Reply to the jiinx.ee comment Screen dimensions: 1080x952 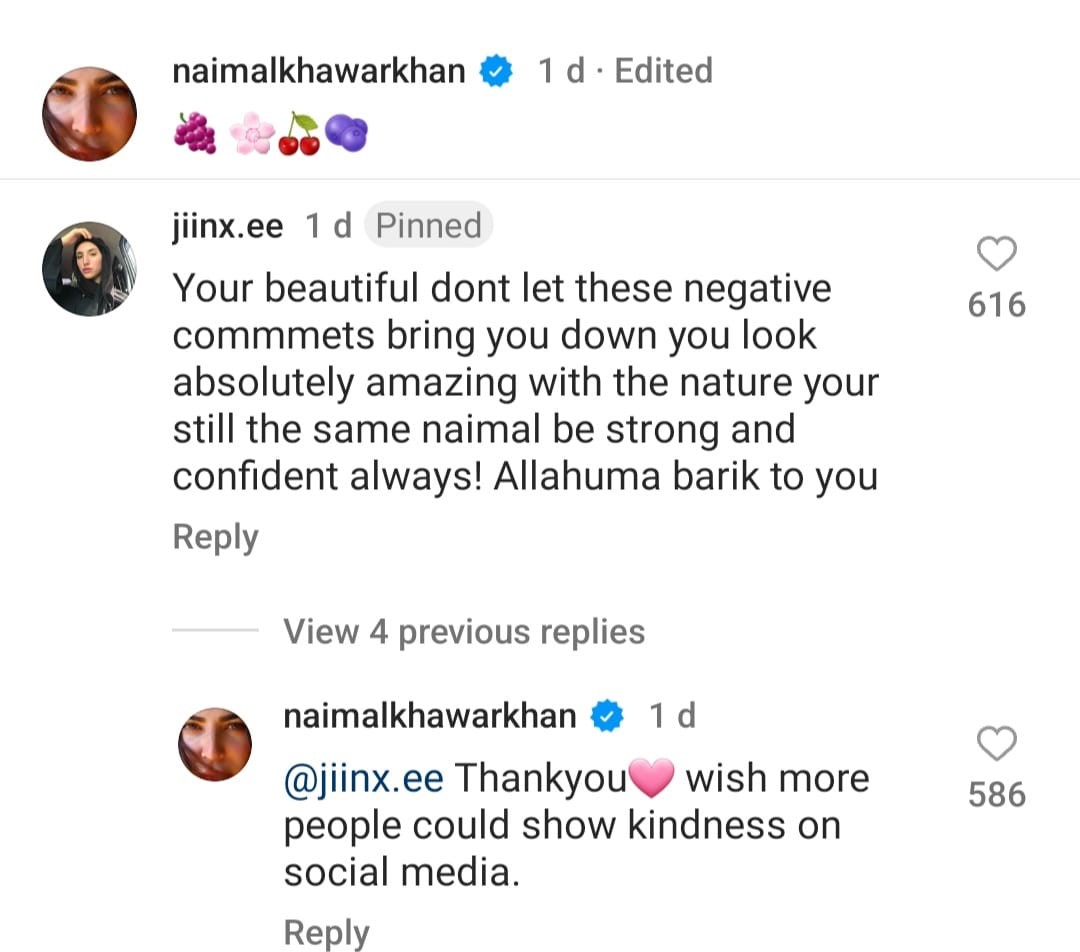tap(215, 537)
